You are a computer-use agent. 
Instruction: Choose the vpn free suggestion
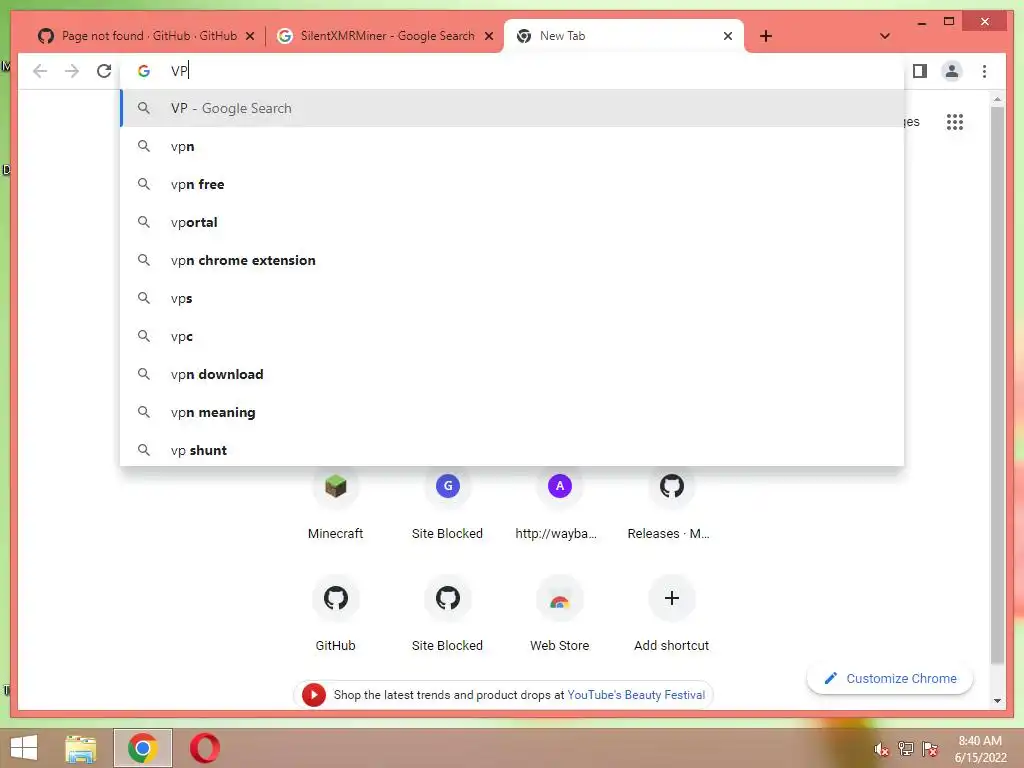(x=513, y=184)
